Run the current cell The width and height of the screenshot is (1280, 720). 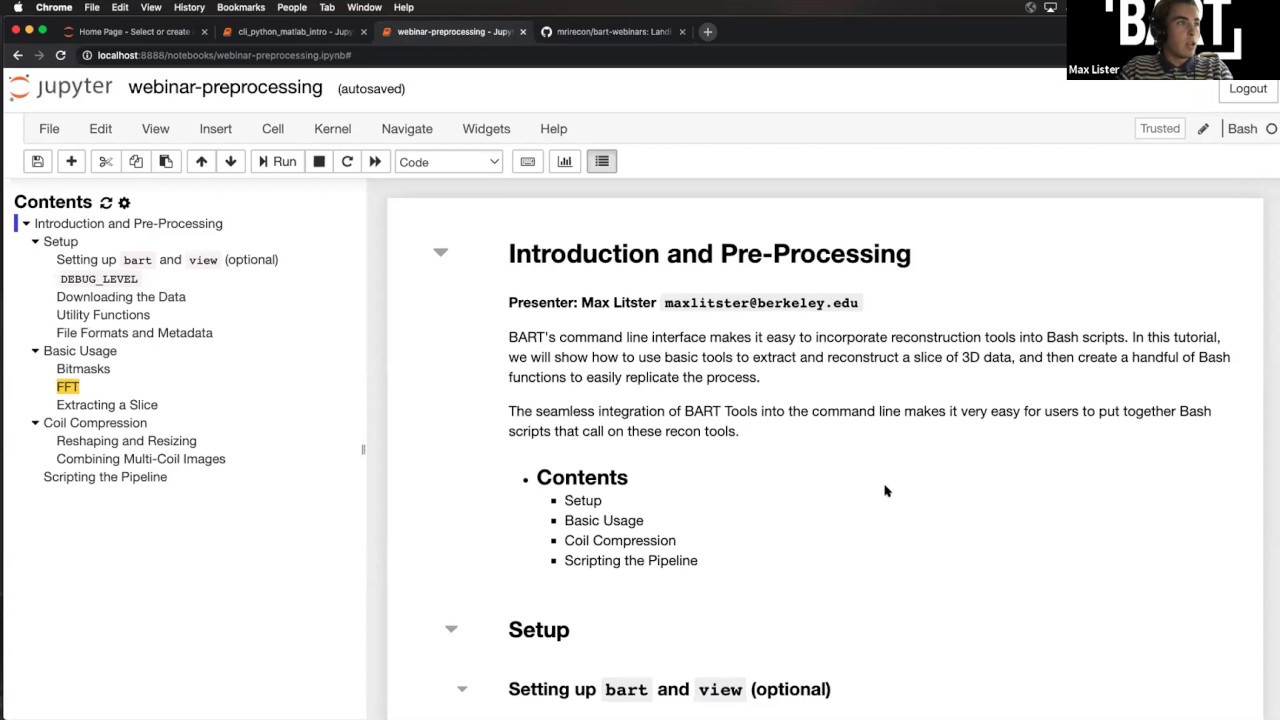(x=277, y=162)
